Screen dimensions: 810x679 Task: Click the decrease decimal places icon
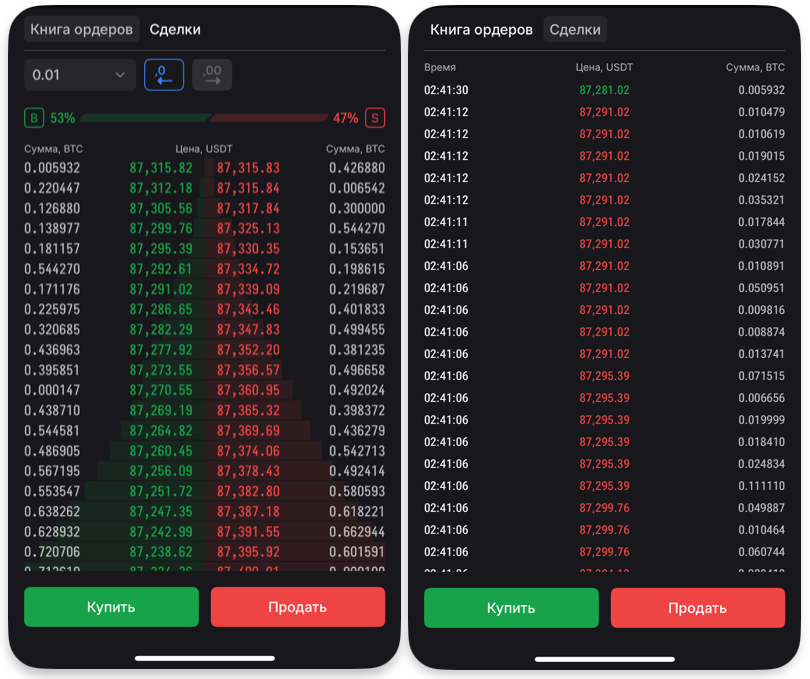tap(164, 75)
